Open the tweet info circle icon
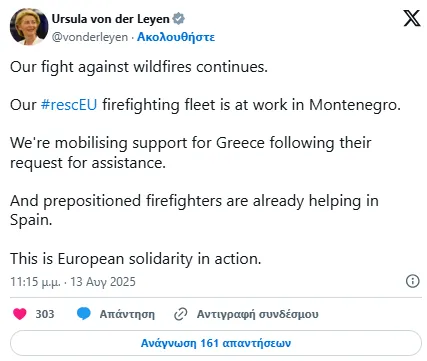 413,281
